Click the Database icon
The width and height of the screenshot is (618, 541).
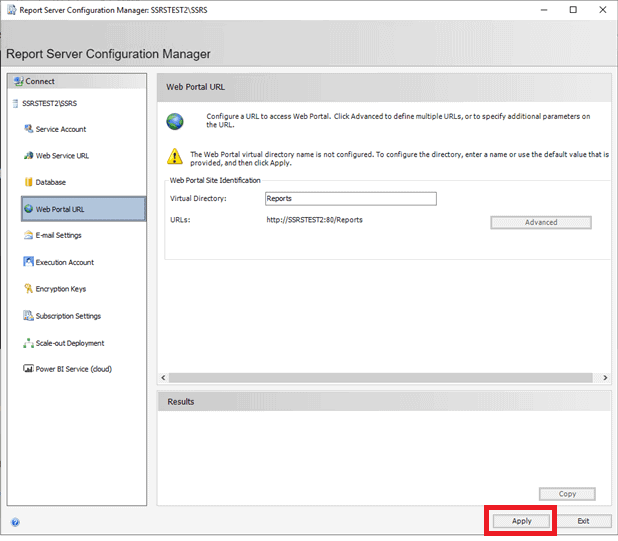(28, 182)
